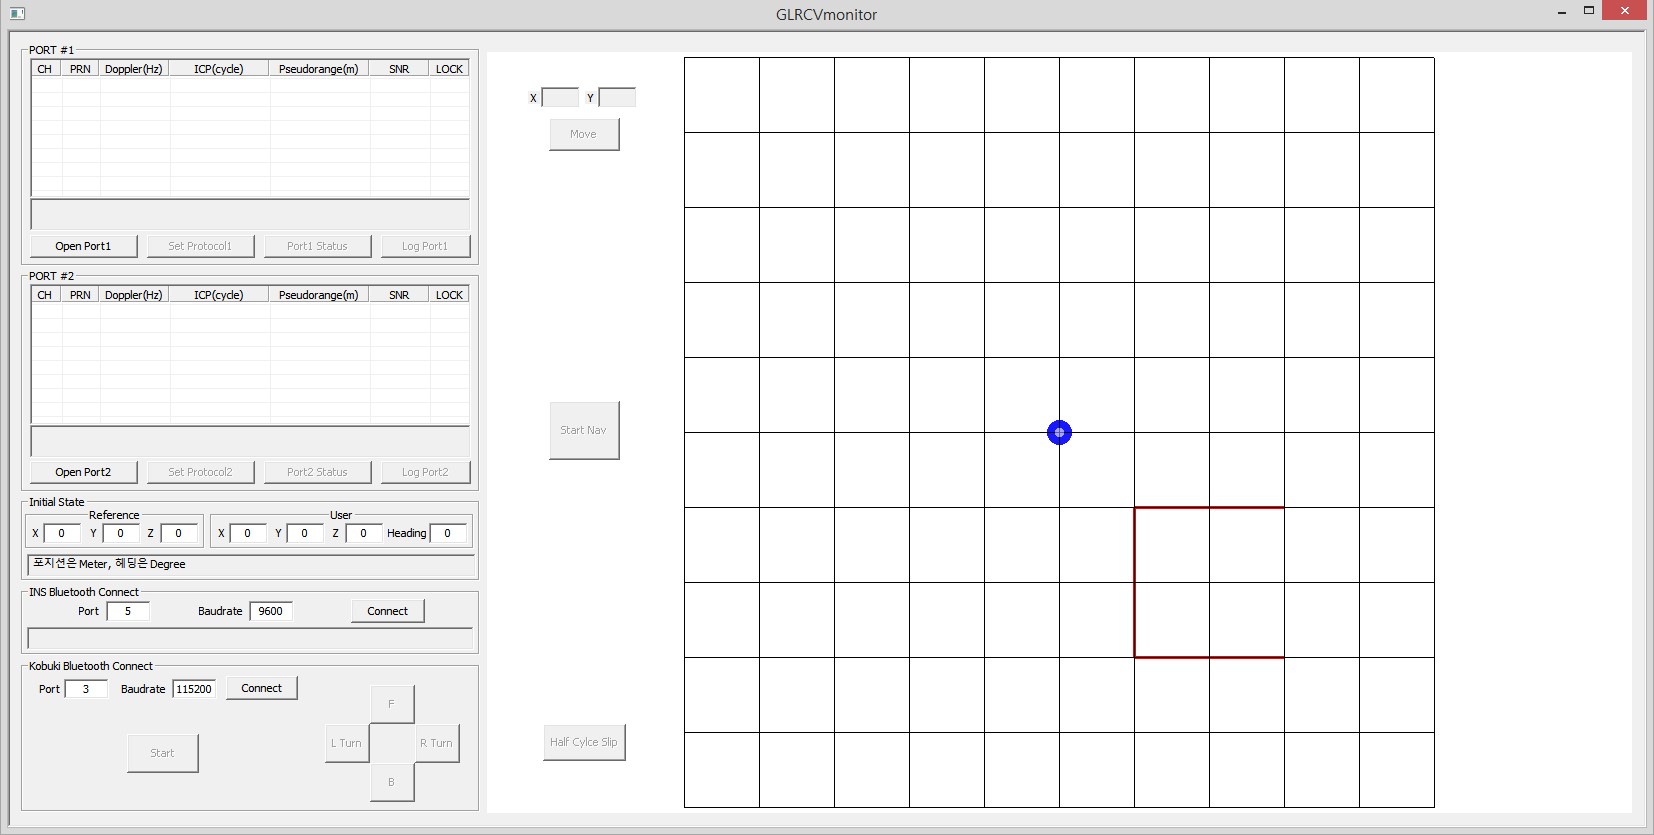Click the PORT #1 PRN column header

[x=80, y=69]
